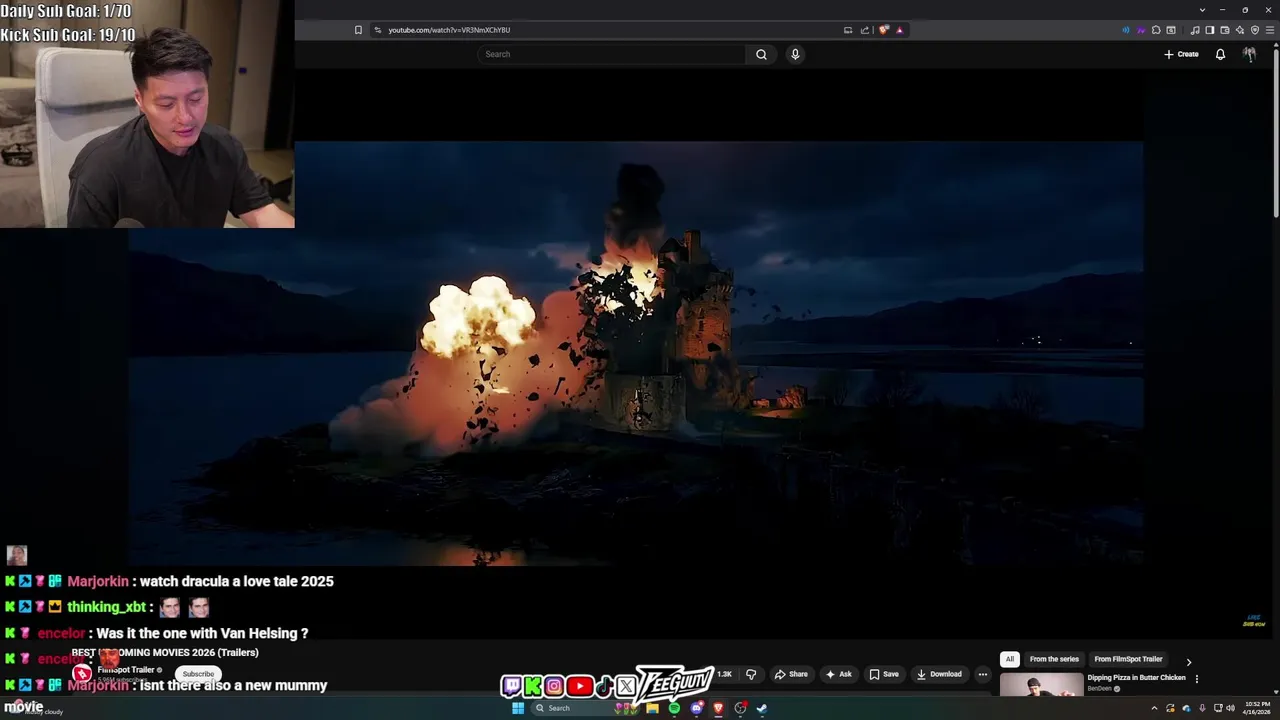Save the video with Save button
1280x720 pixels.
coord(884,674)
